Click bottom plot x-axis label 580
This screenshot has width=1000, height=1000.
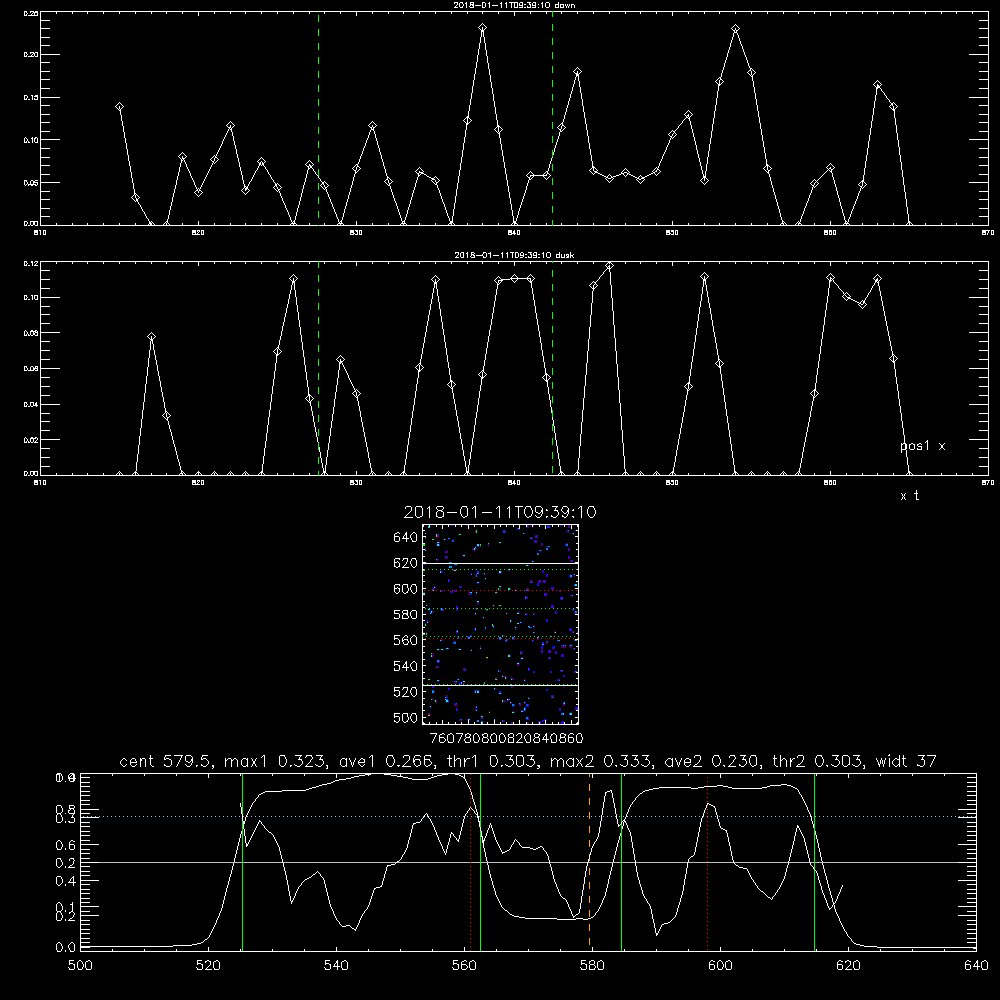[x=592, y=965]
